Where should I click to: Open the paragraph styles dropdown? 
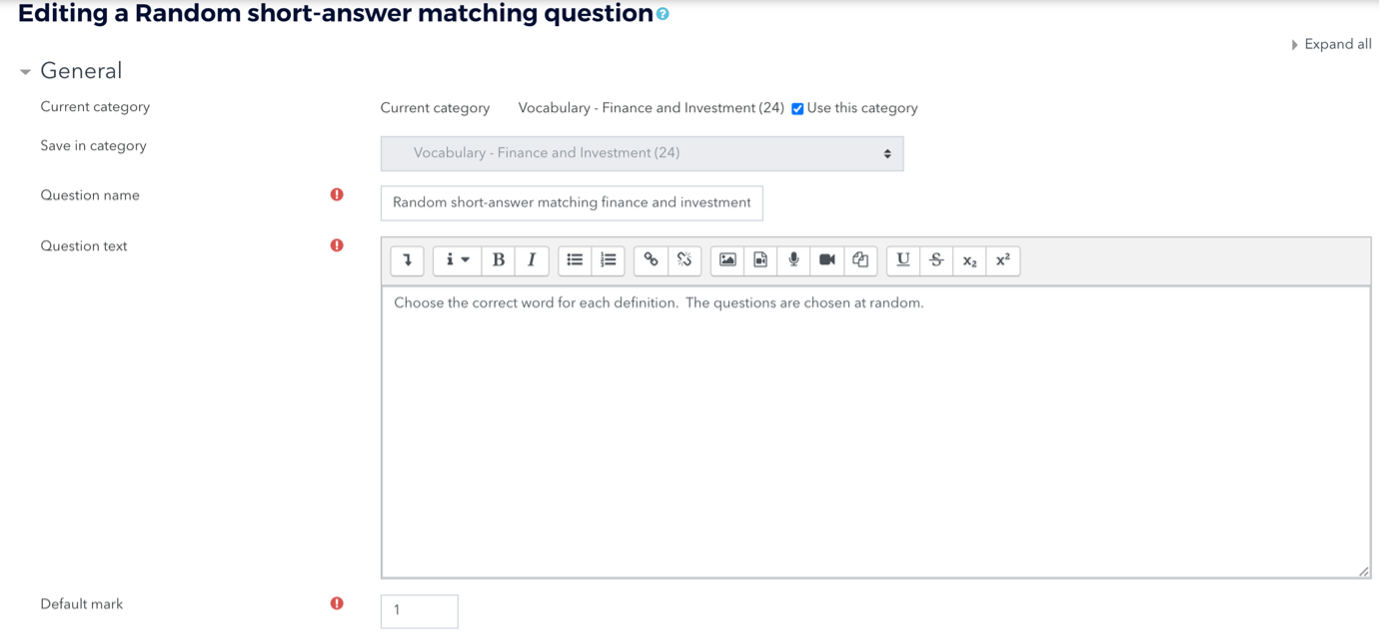tap(457, 260)
